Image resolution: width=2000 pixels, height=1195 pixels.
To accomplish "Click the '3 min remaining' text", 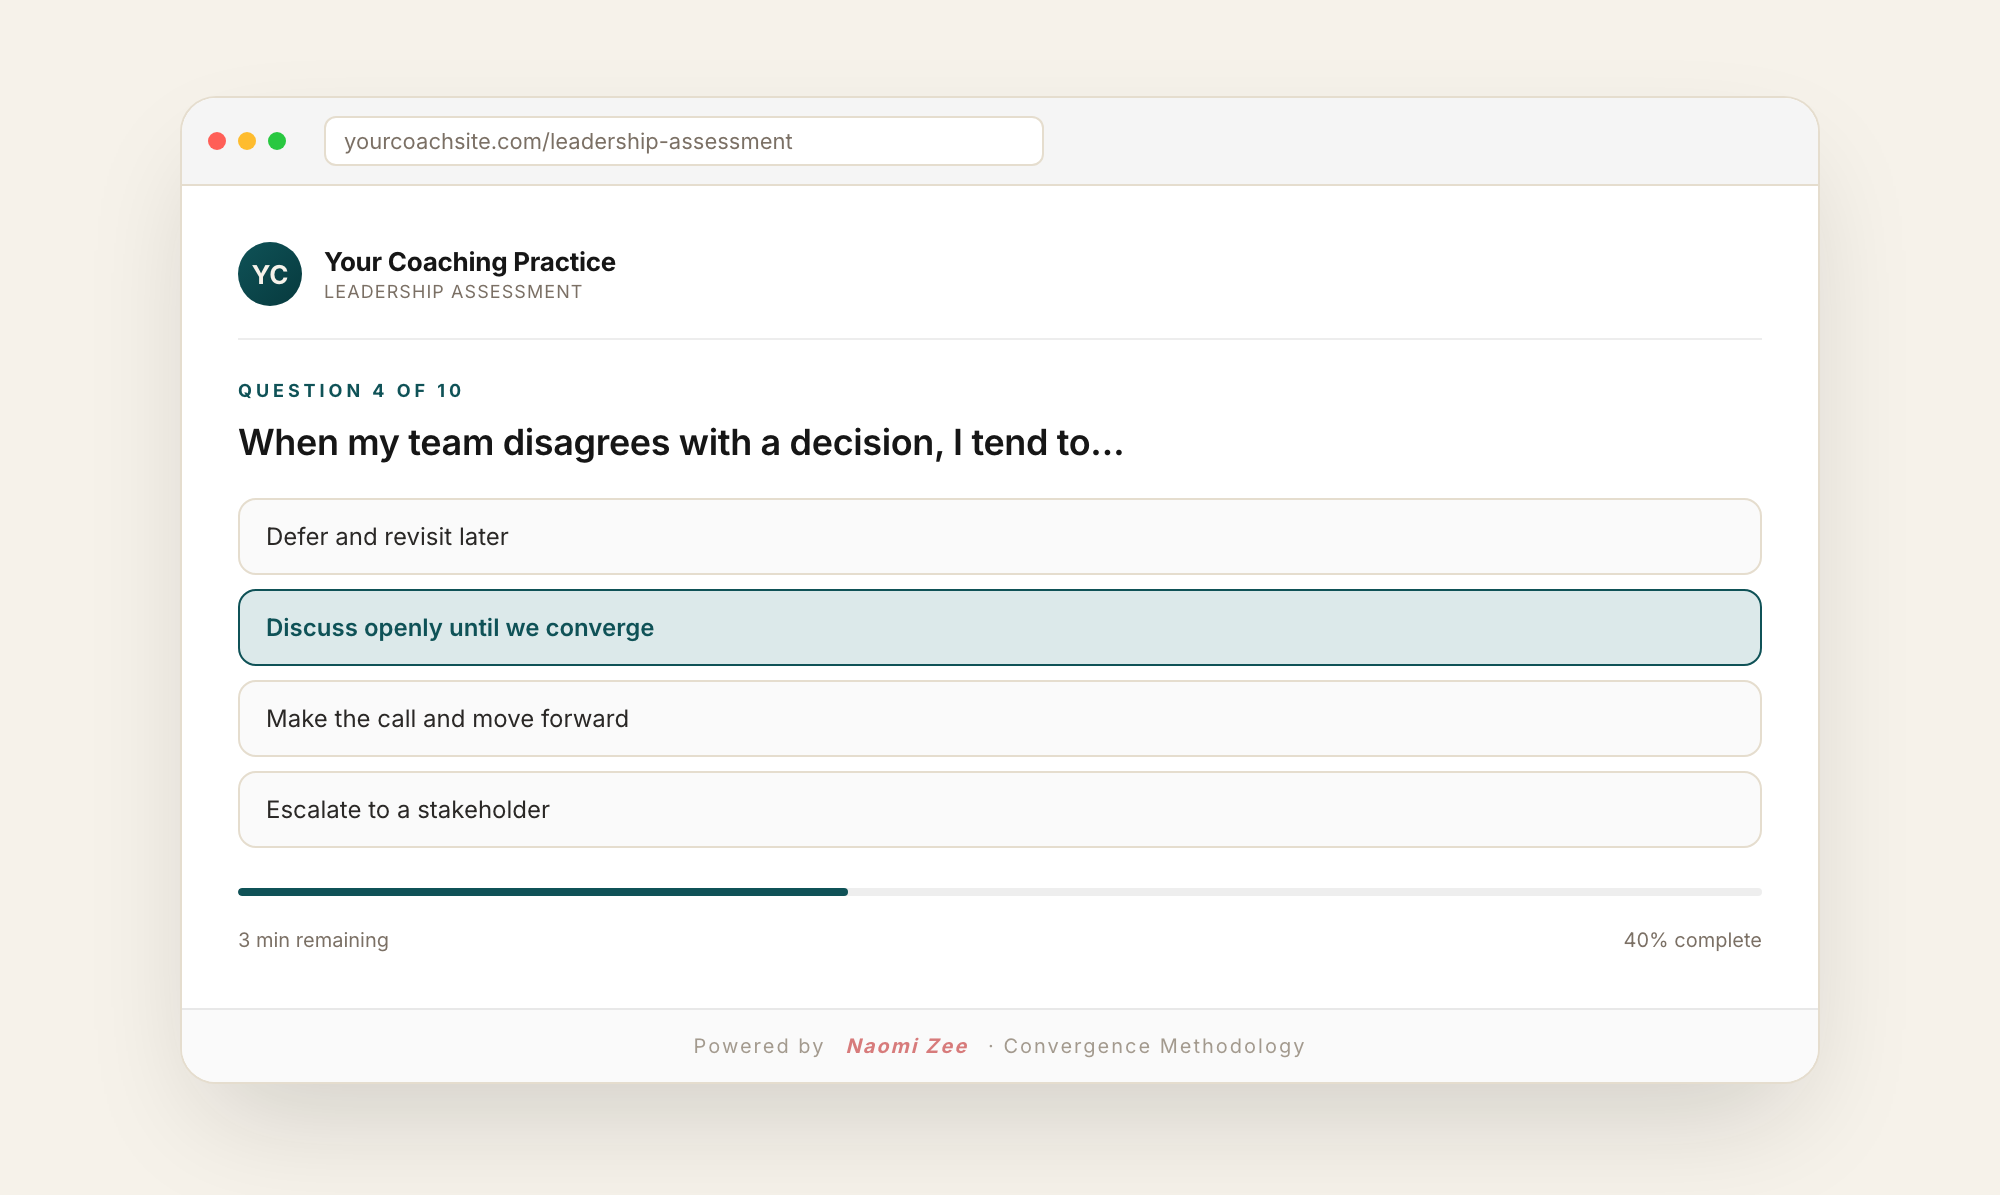I will (313, 940).
